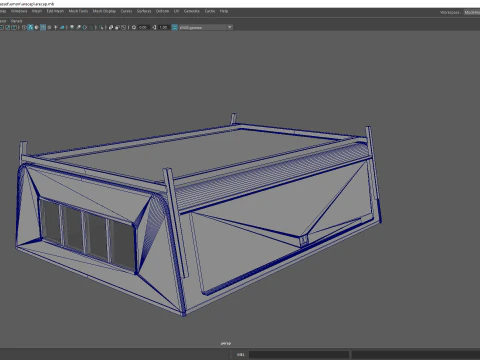Click the gamma value field 1.00
Viewport: 480px width, 360px height.
[163, 27]
